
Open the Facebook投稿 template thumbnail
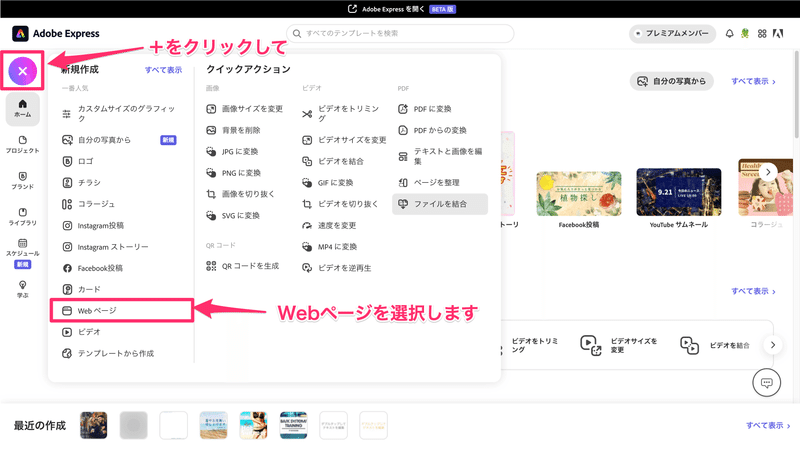[x=579, y=194]
